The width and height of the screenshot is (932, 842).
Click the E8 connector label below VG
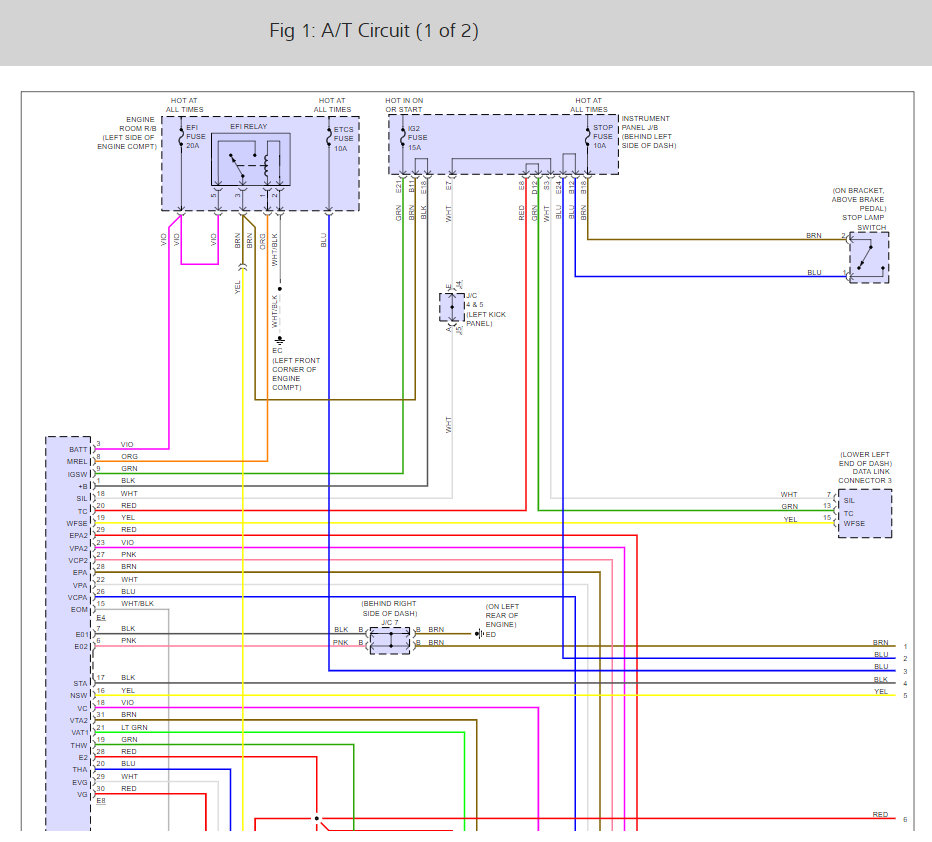[x=101, y=801]
